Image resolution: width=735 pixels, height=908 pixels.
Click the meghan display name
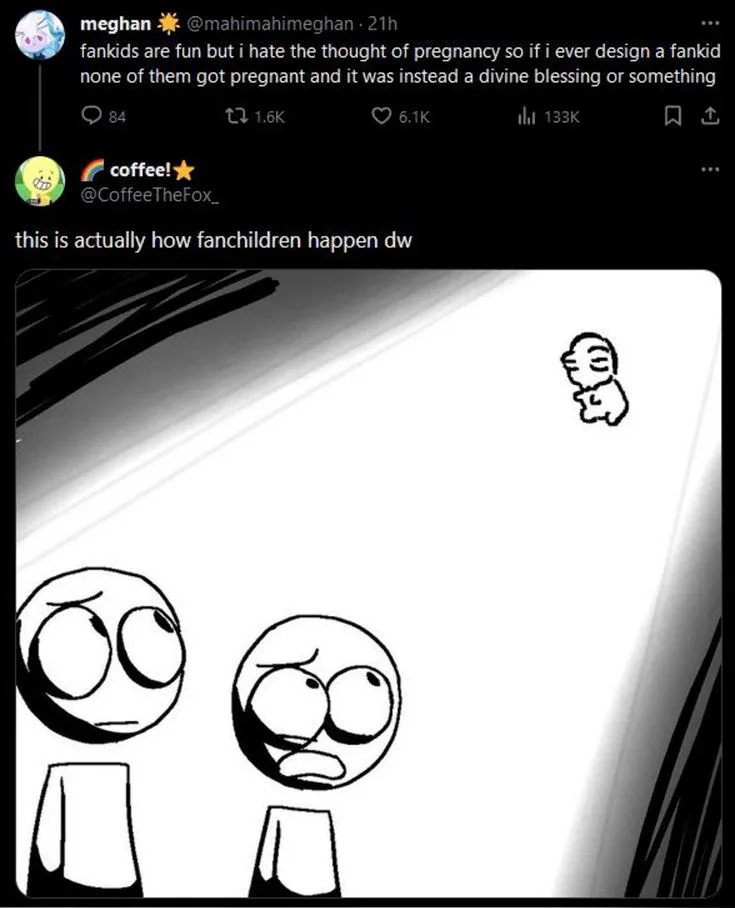[115, 23]
